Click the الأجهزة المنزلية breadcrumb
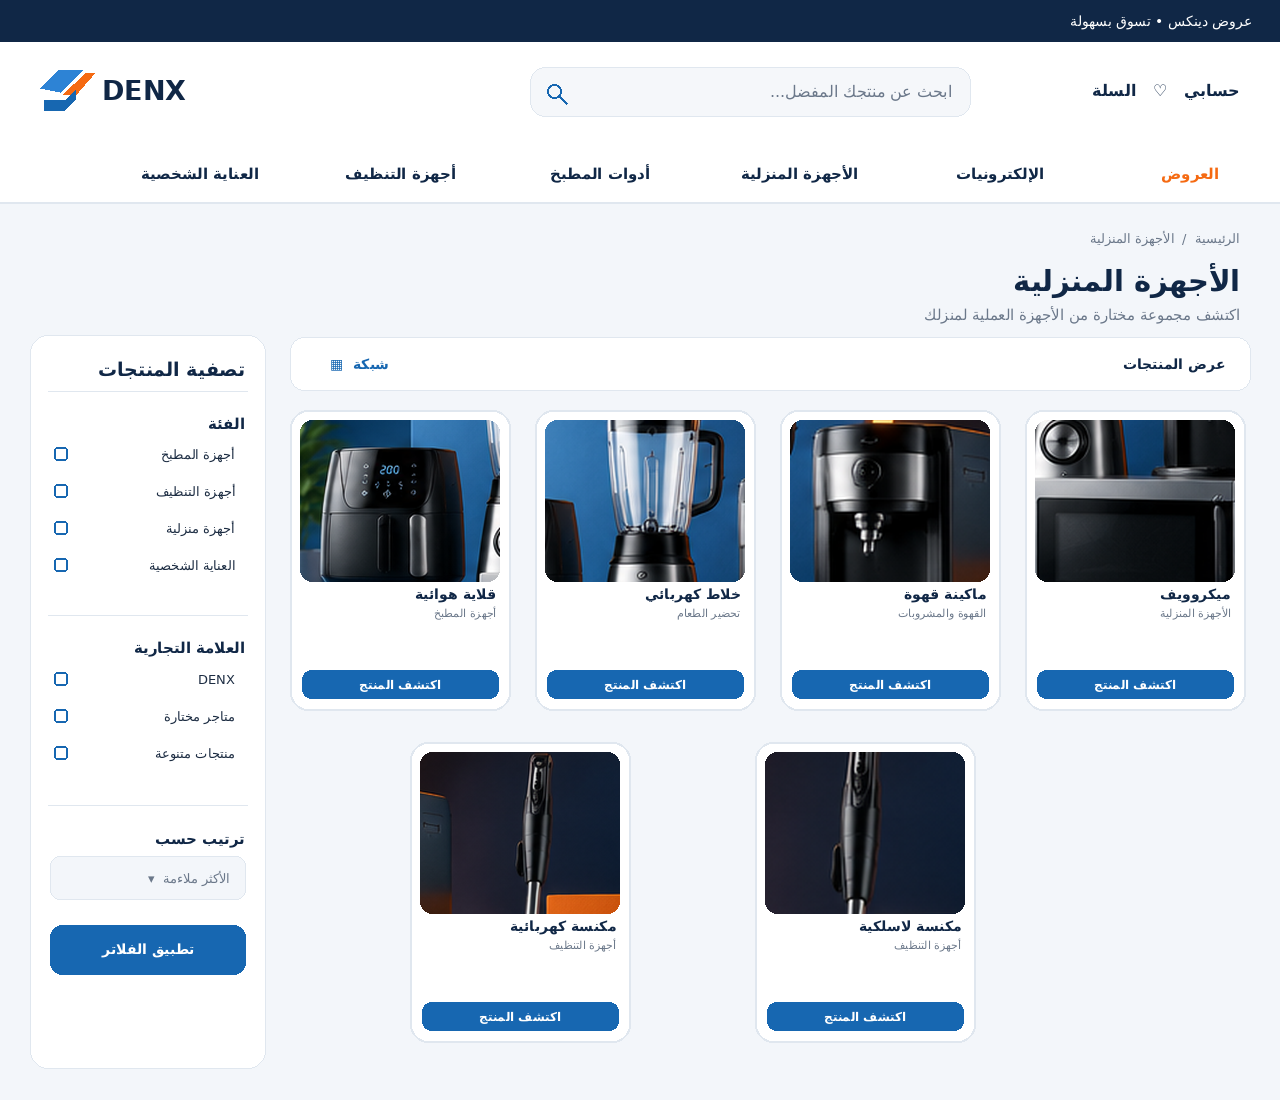 (1132, 239)
